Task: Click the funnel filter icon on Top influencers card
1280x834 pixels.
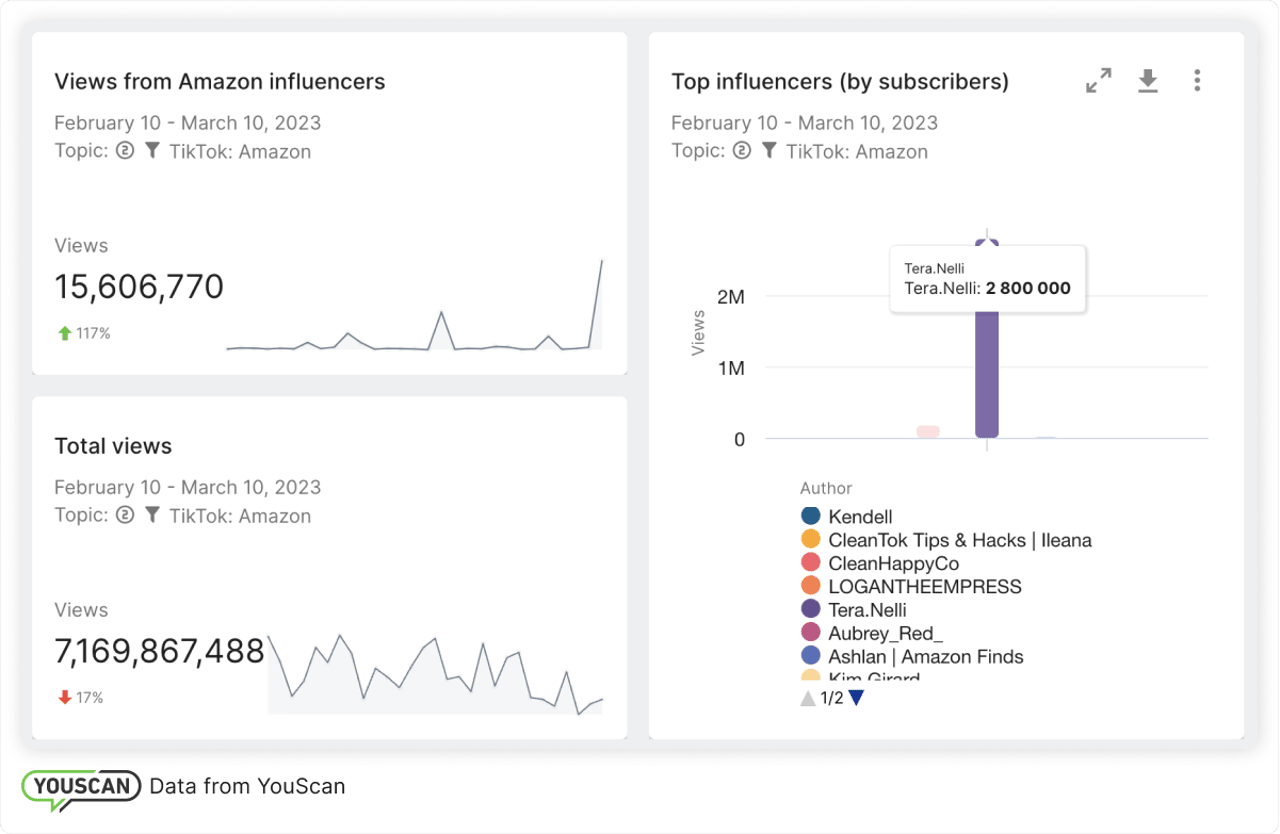Action: 769,150
